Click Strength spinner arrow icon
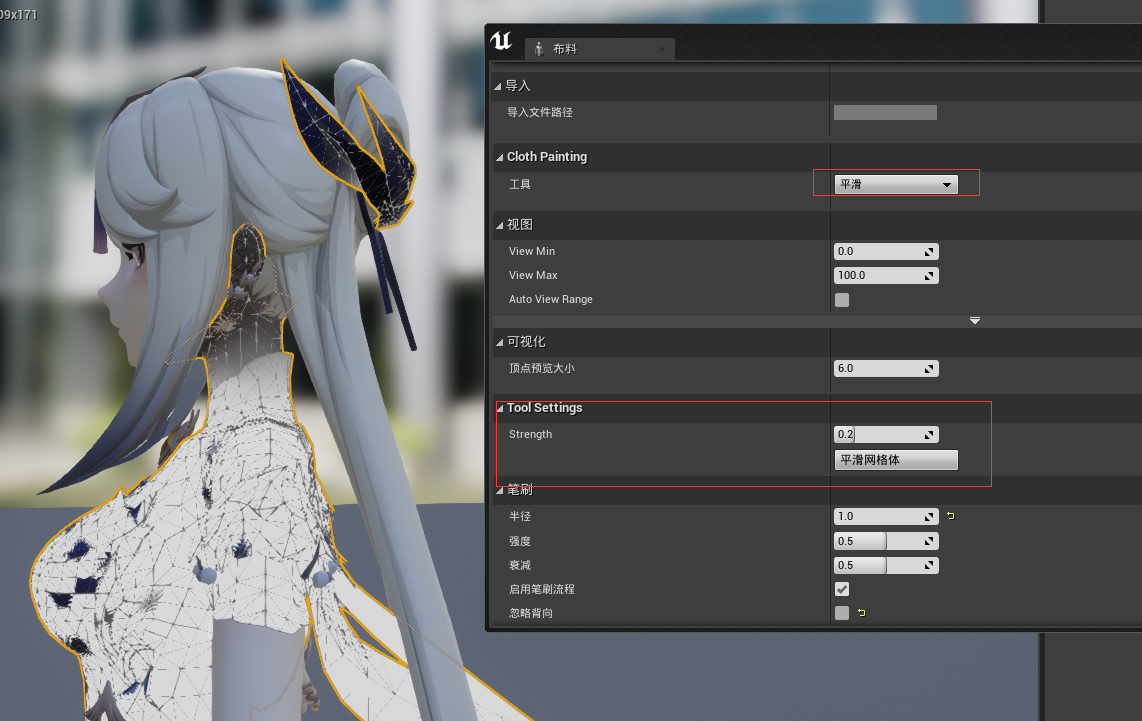This screenshot has width=1142, height=721. pos(929,435)
